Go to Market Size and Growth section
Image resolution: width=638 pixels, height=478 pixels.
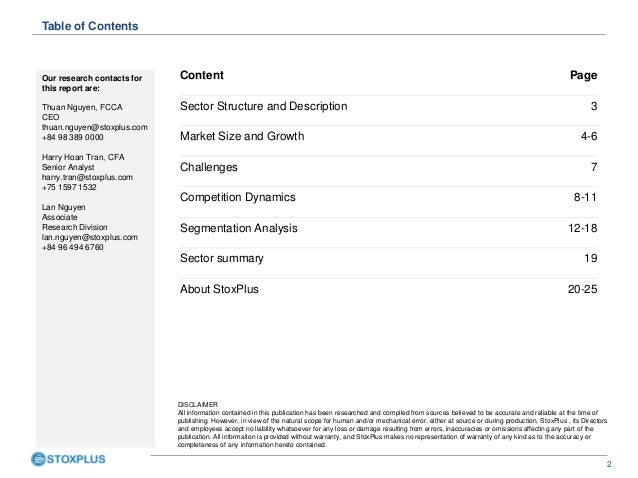click(x=241, y=136)
